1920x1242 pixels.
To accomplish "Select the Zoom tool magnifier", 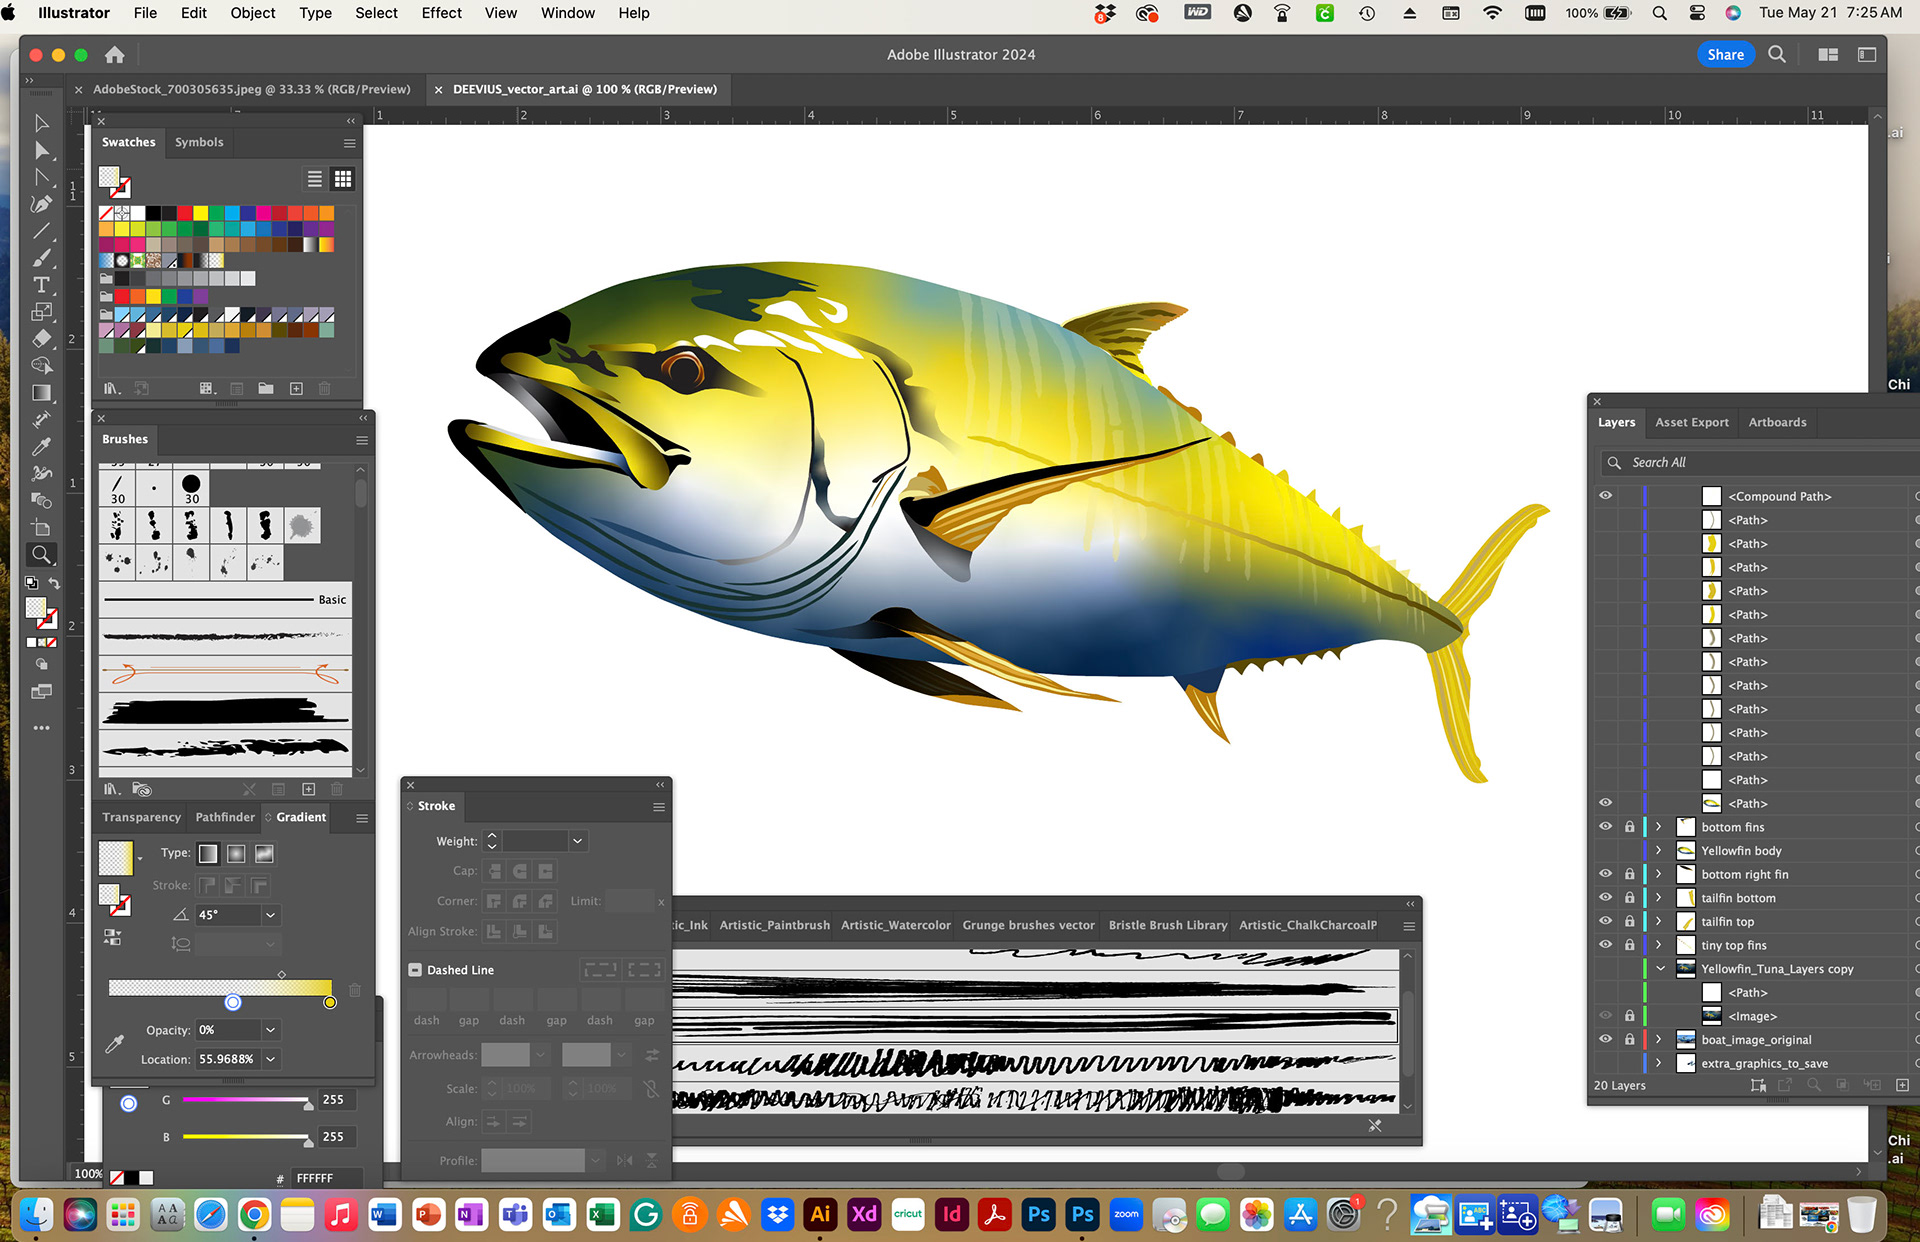I will pos(41,555).
